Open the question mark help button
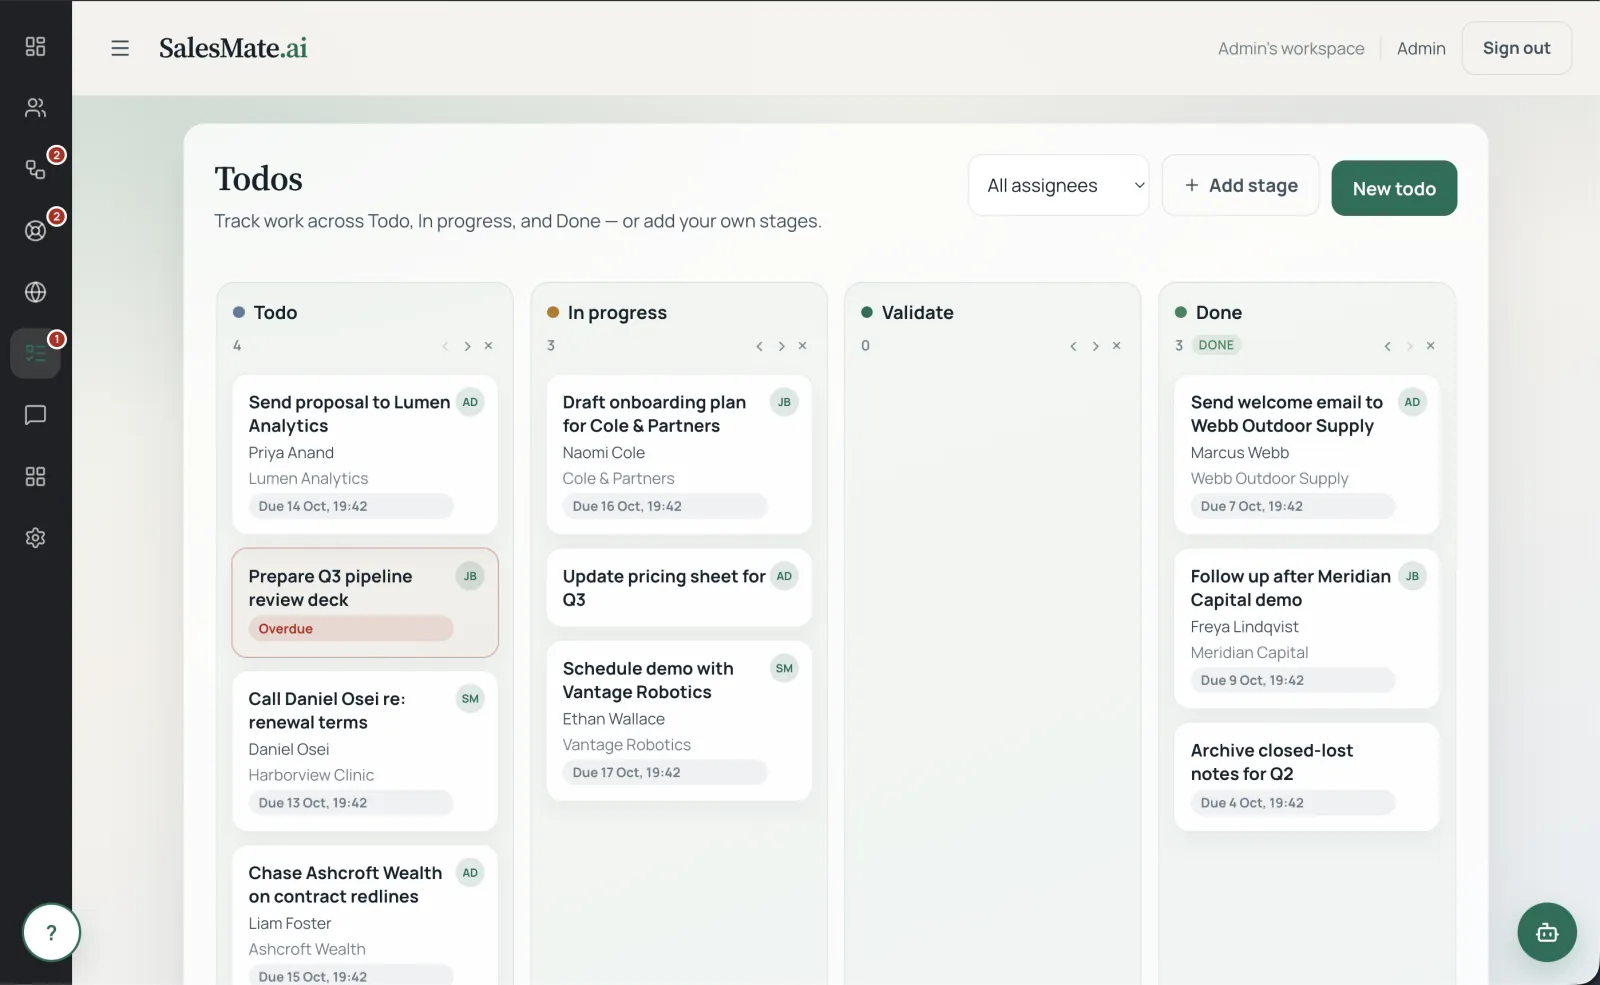The image size is (1600, 985). (x=51, y=933)
